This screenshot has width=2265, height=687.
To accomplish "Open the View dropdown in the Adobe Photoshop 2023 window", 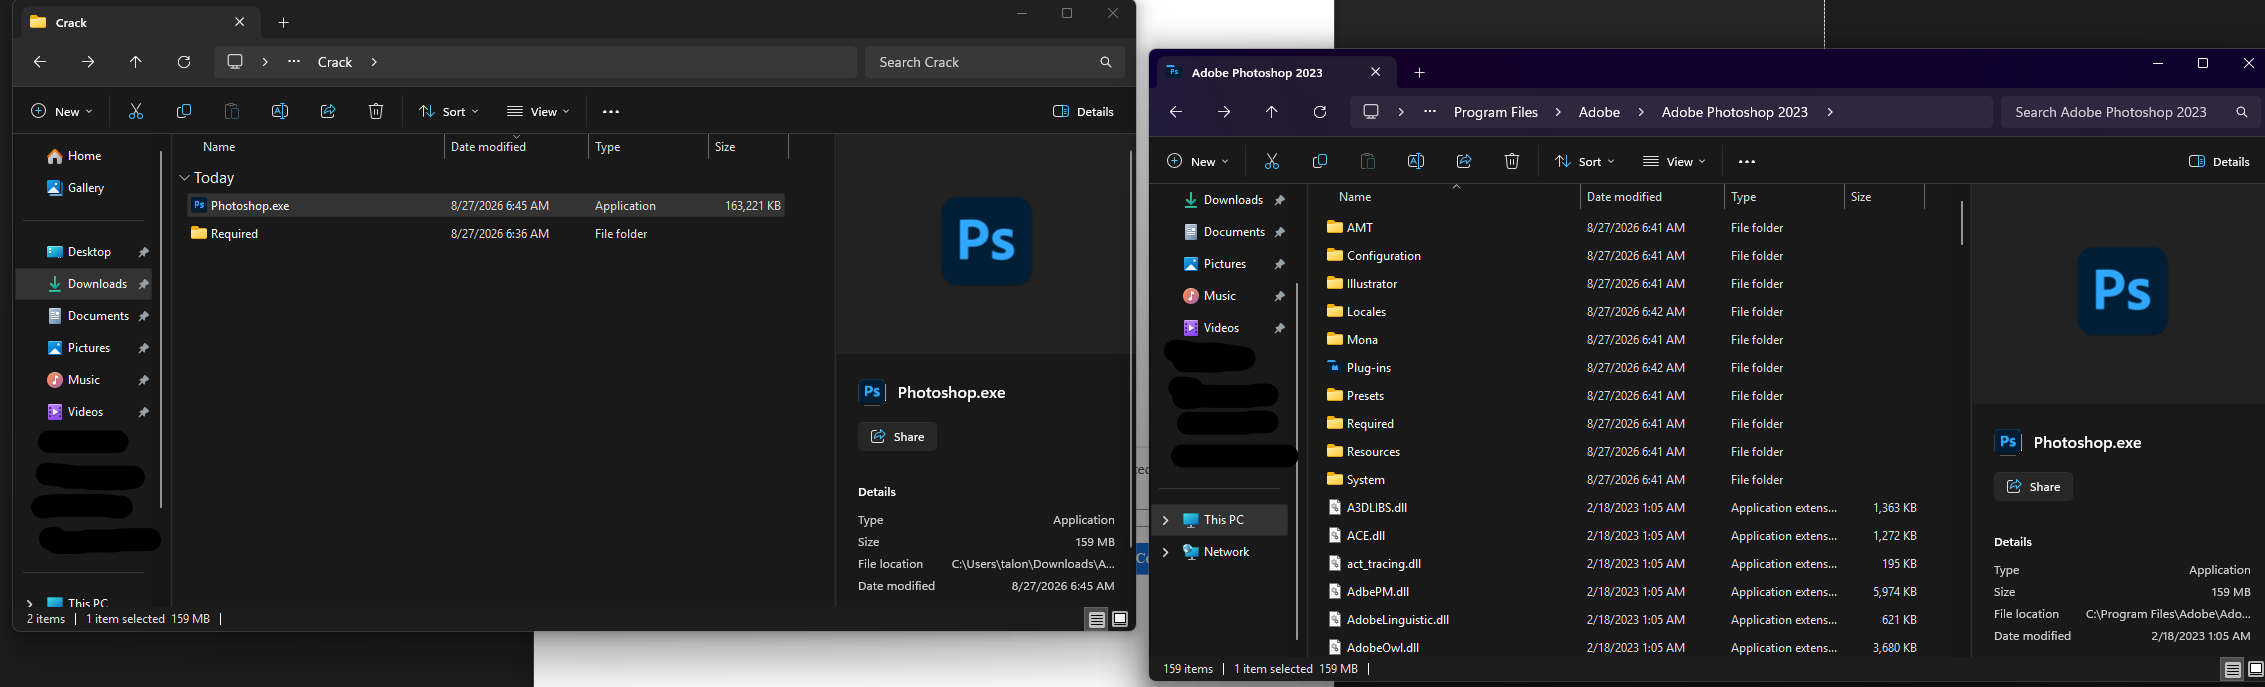I will pos(1674,161).
